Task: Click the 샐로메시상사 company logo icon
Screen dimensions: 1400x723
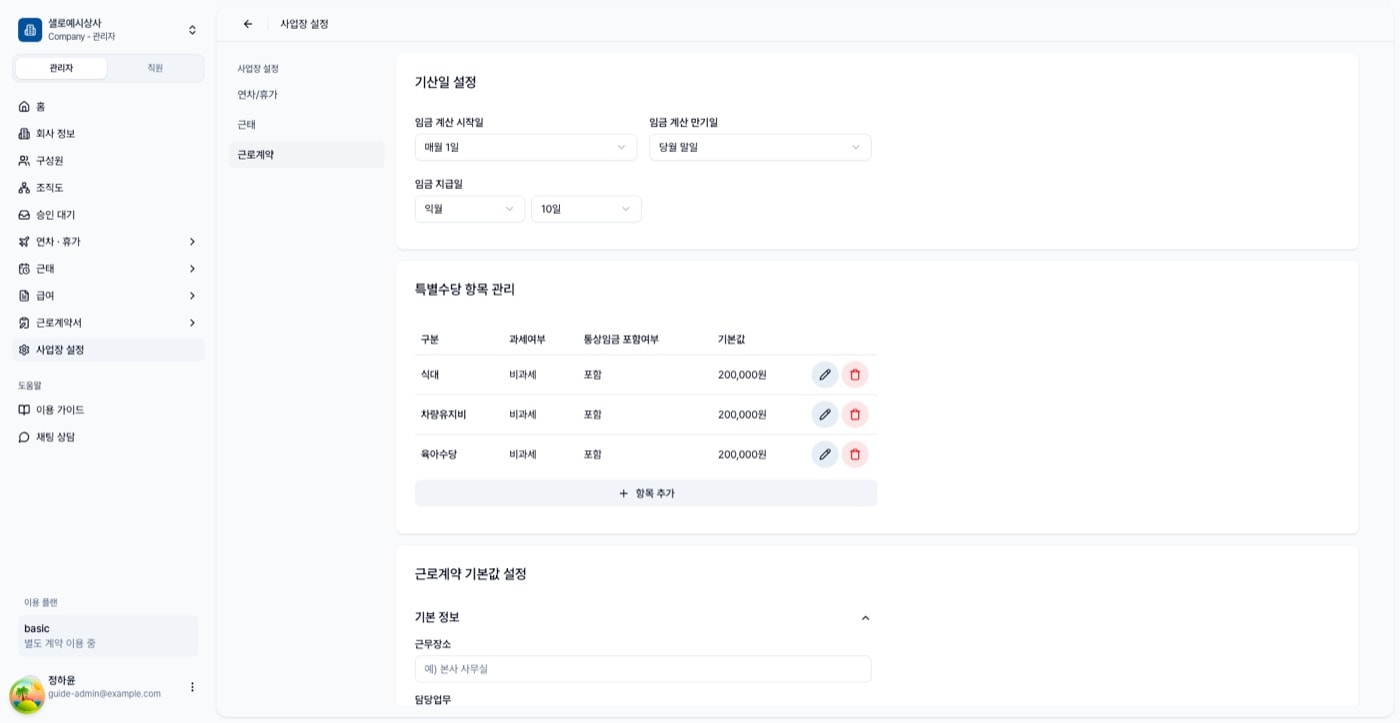Action: pyautogui.click(x=30, y=30)
